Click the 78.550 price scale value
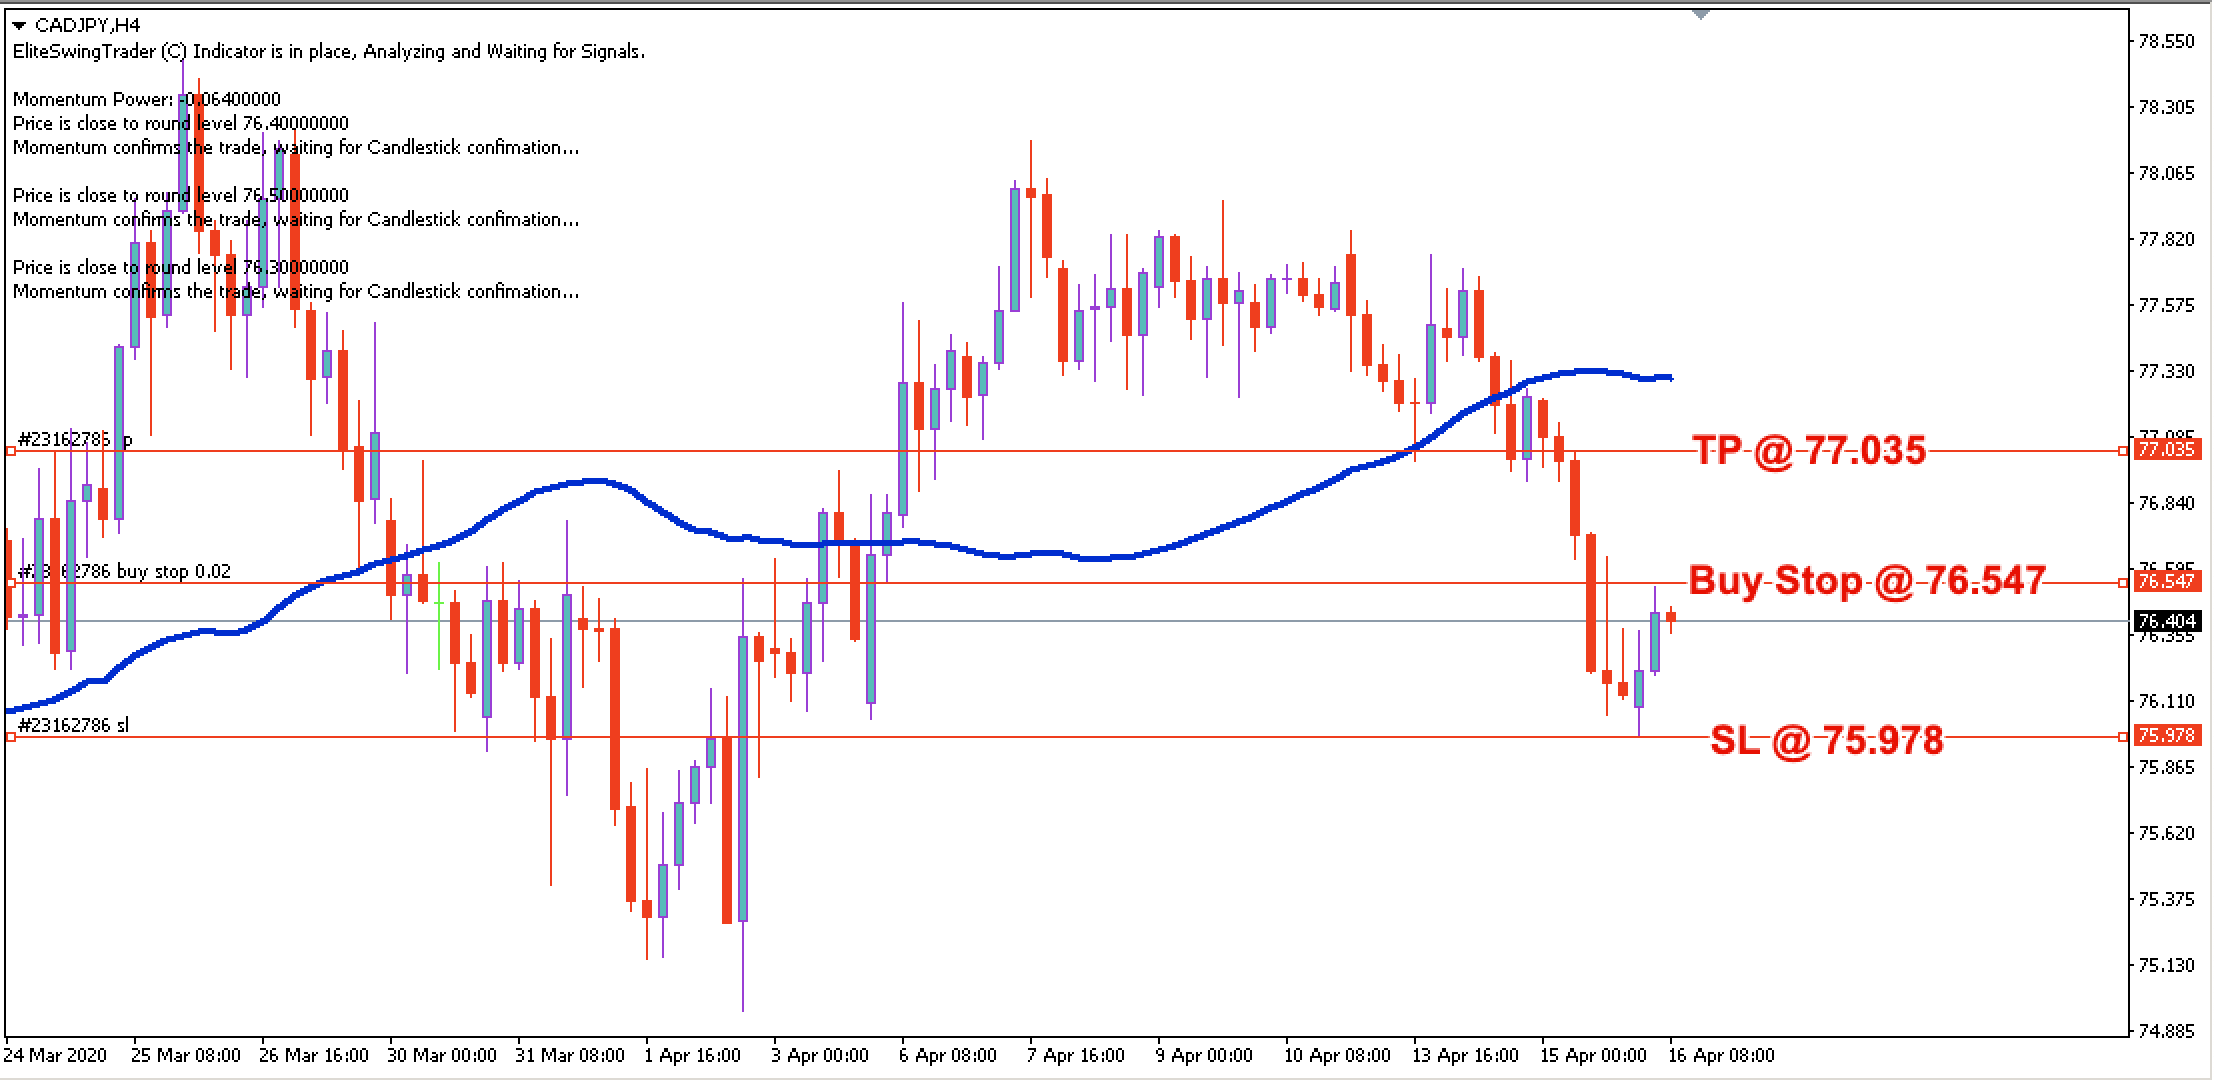Screen dimensions: 2214x1082 click(x=2166, y=41)
